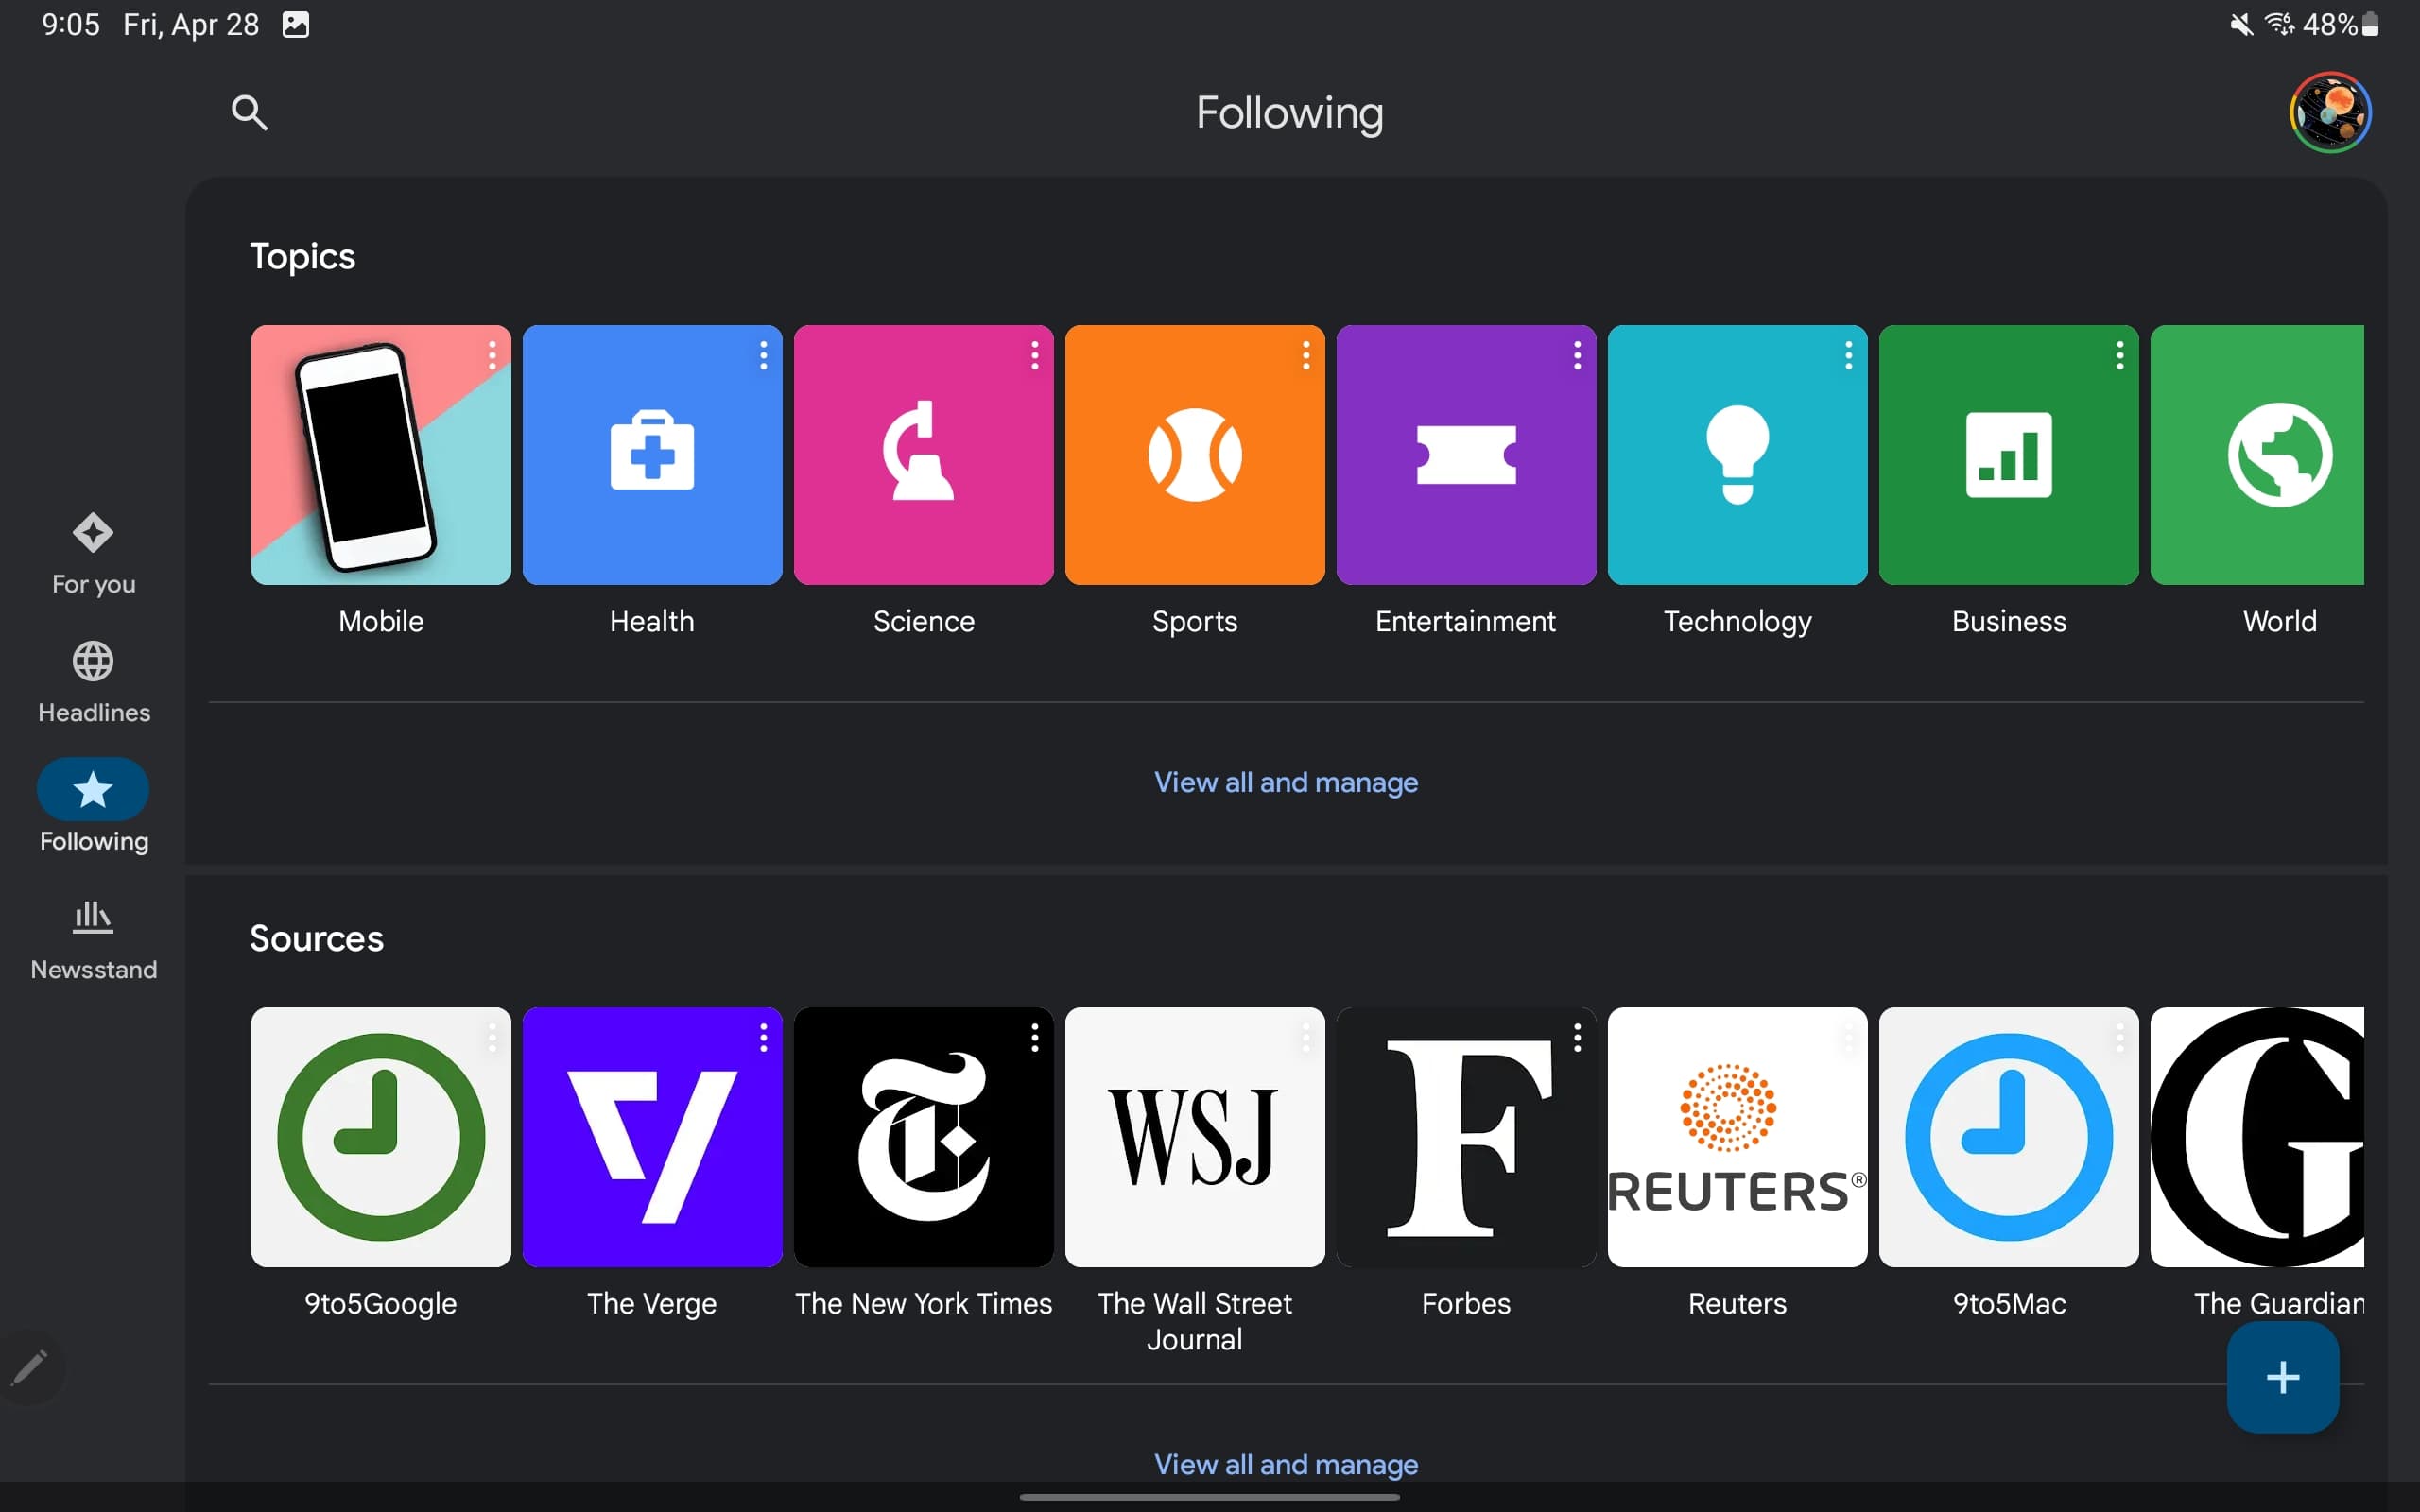Open Business chart topic tile
Viewport: 2420px width, 1512px height.
point(2008,455)
